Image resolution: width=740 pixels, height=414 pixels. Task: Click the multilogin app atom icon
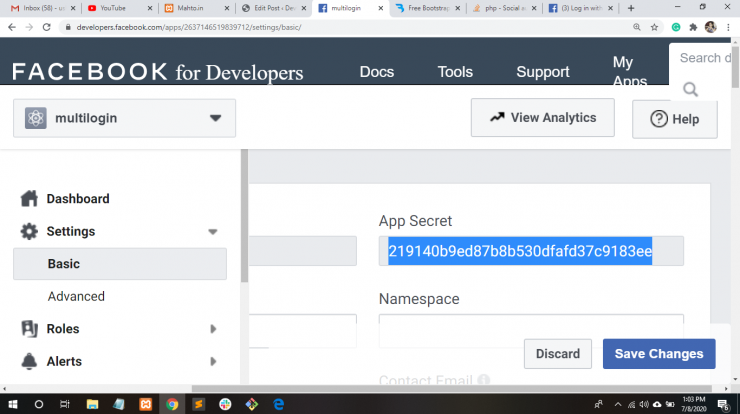(35, 118)
